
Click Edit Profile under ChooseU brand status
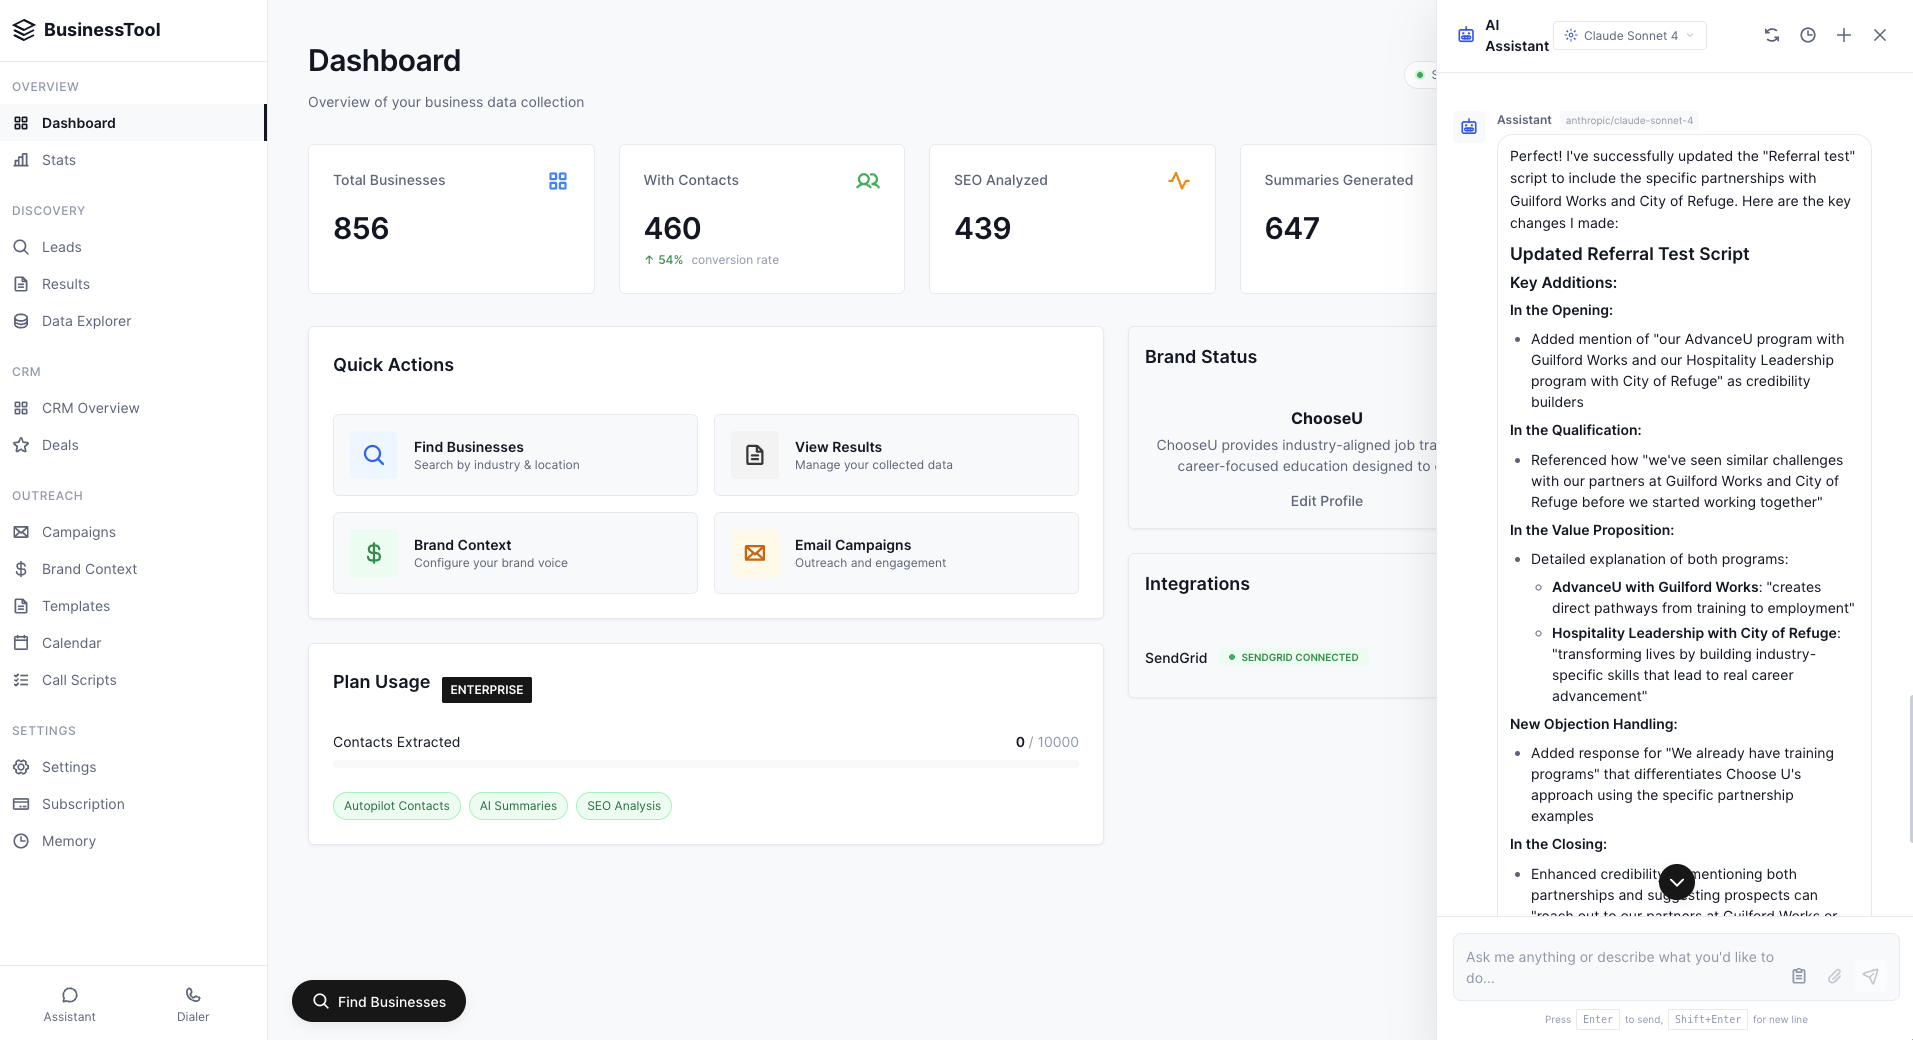(1326, 500)
